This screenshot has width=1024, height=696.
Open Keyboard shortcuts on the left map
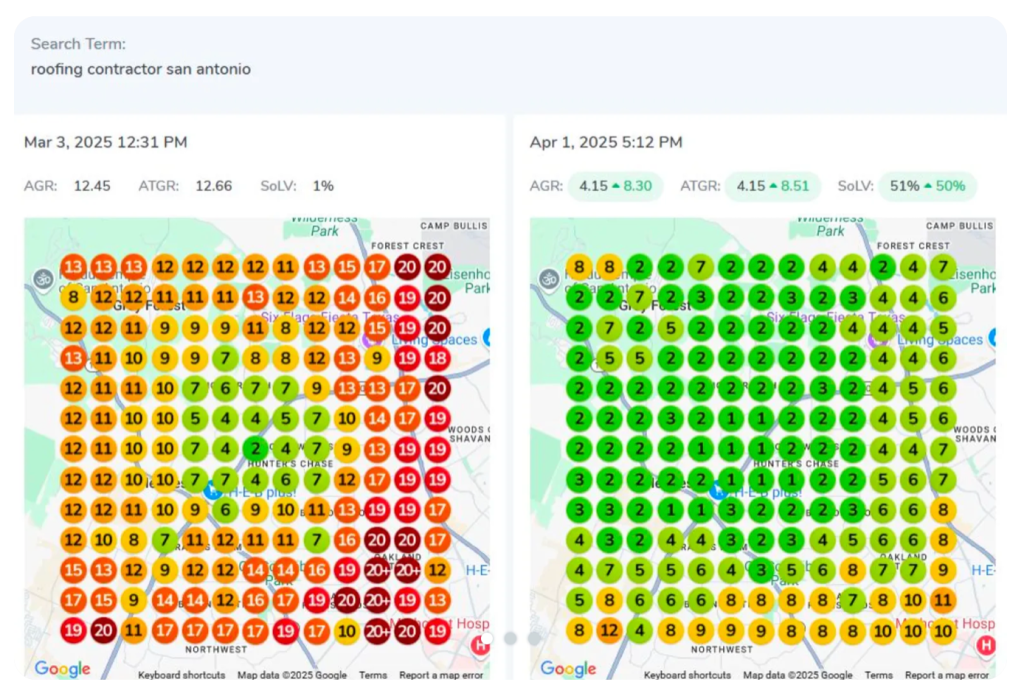[x=183, y=675]
